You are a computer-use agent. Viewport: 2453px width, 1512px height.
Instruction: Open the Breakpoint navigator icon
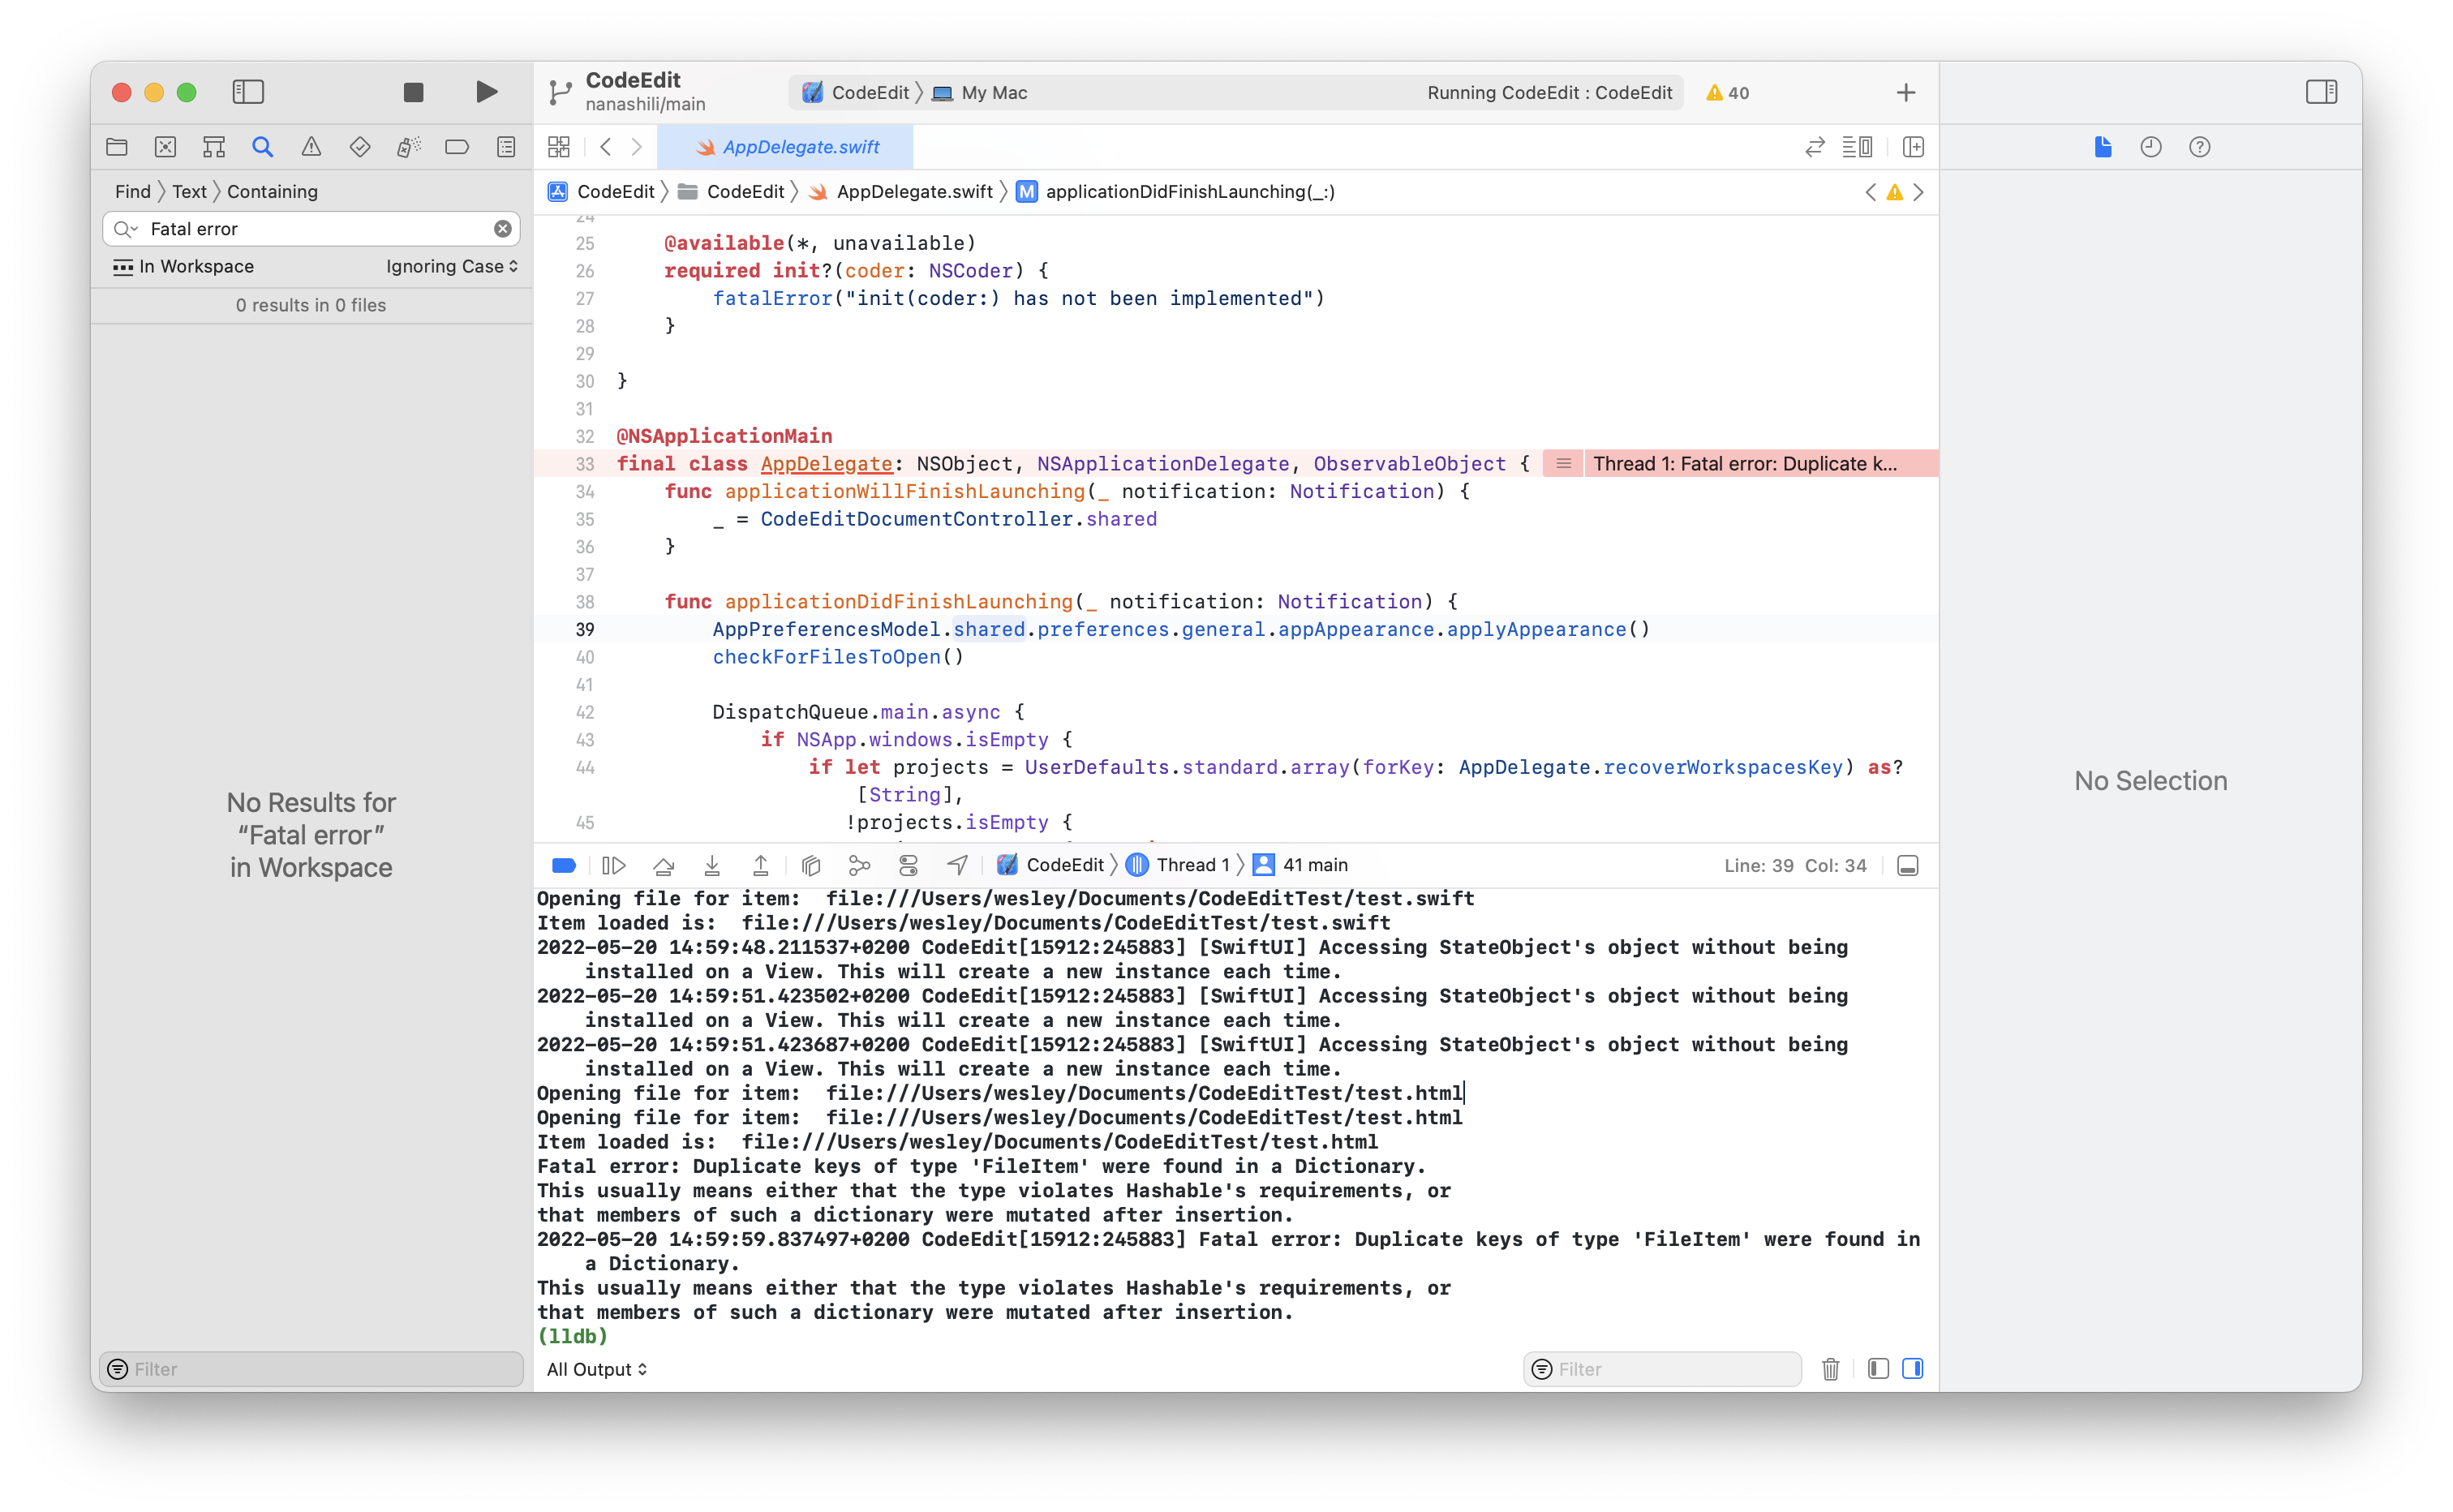[457, 147]
